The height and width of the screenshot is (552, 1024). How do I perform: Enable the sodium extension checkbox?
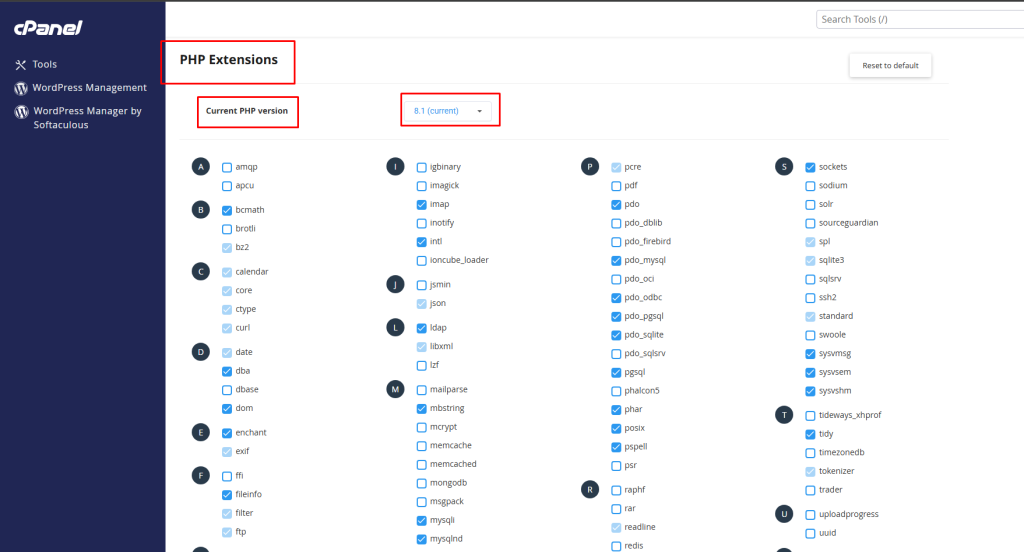point(810,186)
